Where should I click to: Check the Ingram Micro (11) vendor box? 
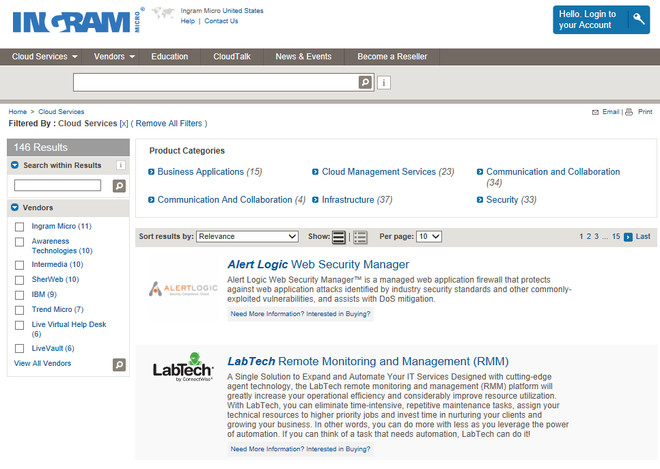(19, 227)
